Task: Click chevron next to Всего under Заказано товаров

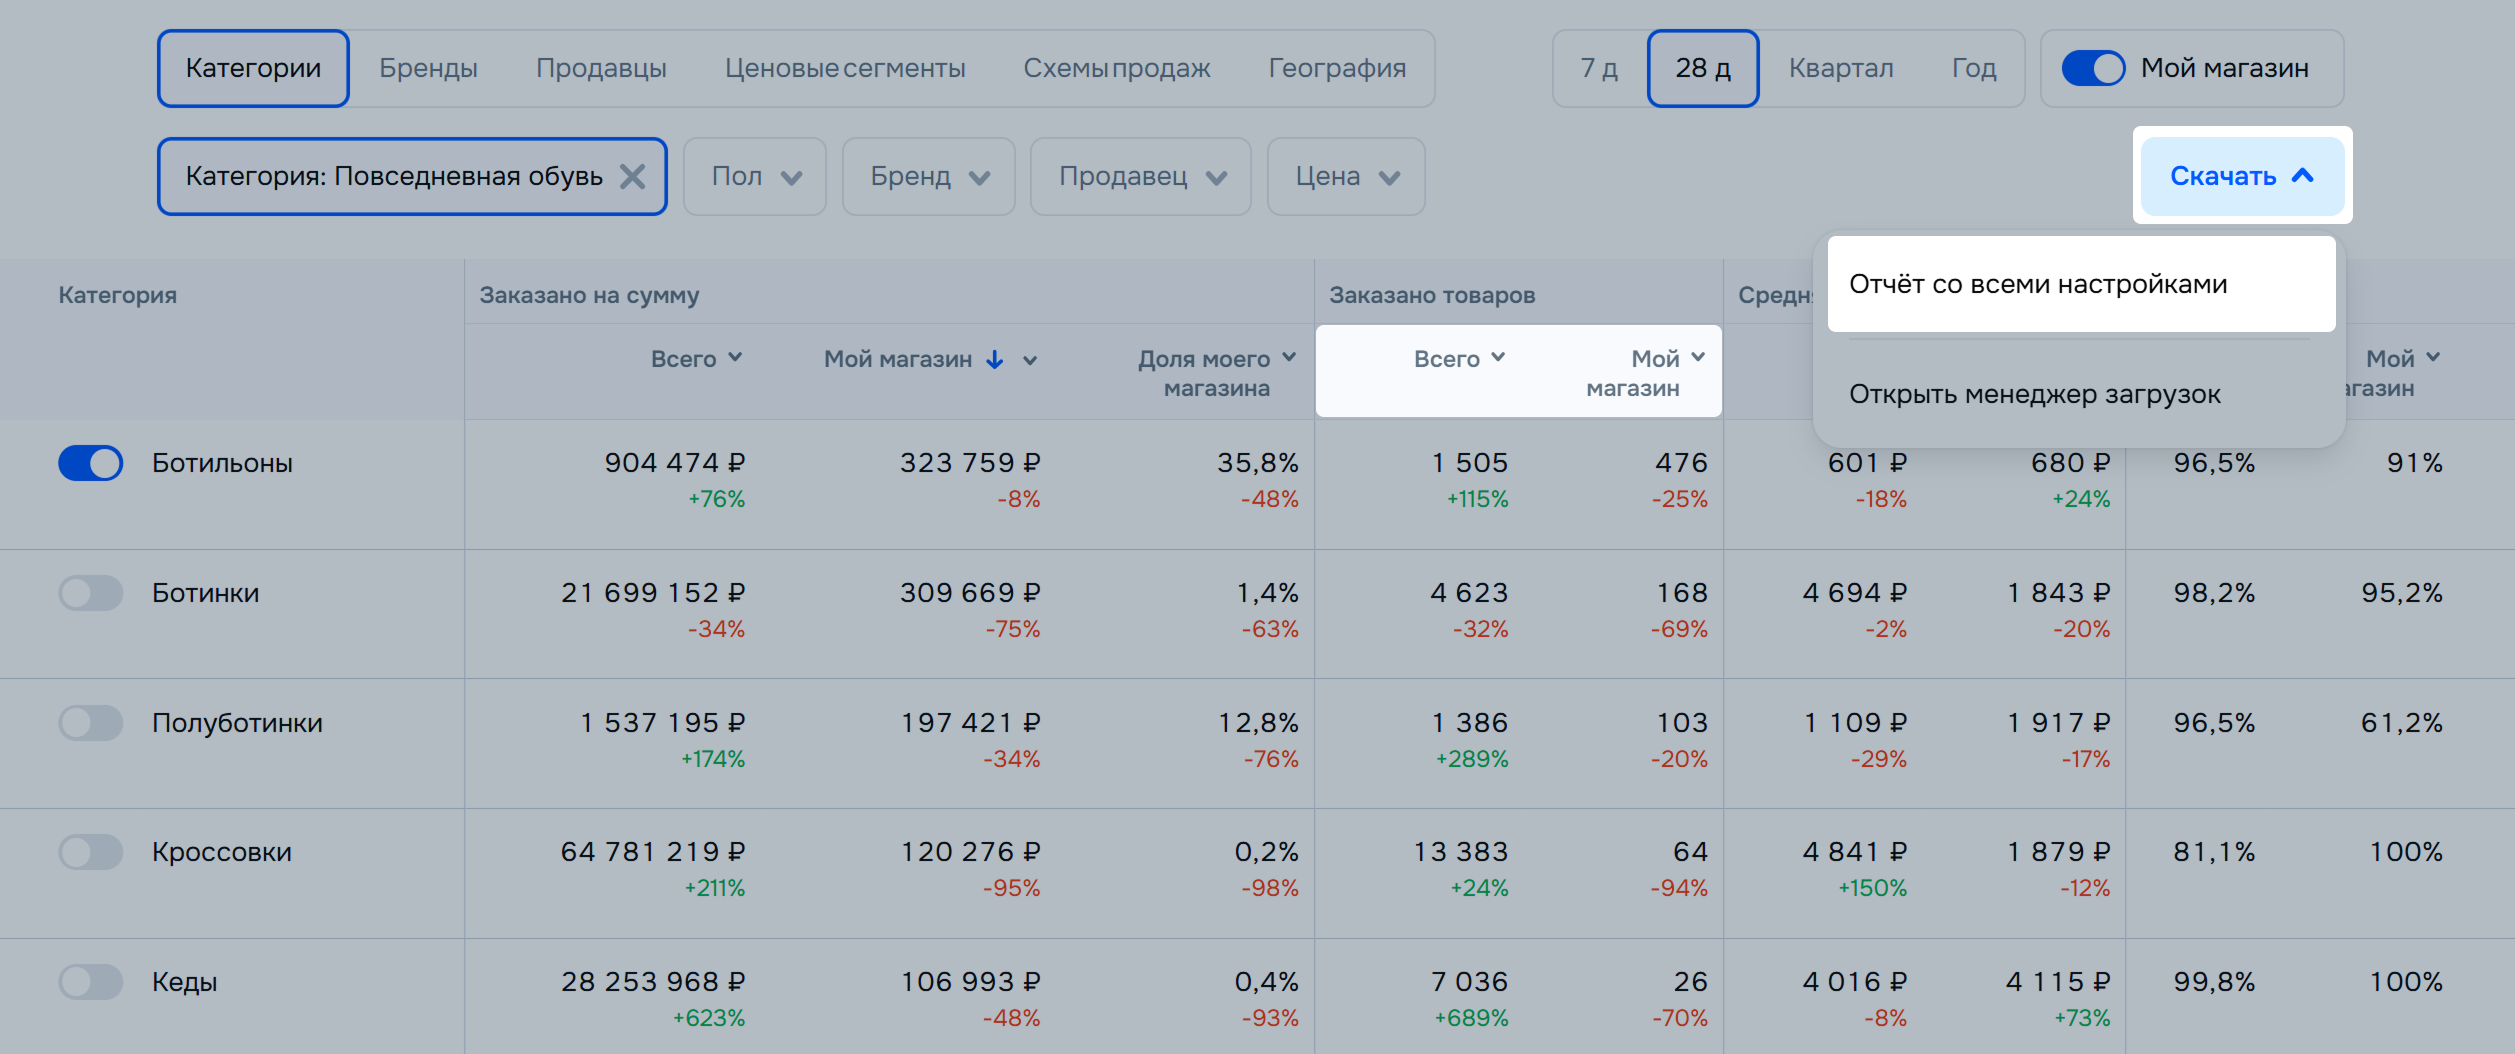Action: [1498, 358]
